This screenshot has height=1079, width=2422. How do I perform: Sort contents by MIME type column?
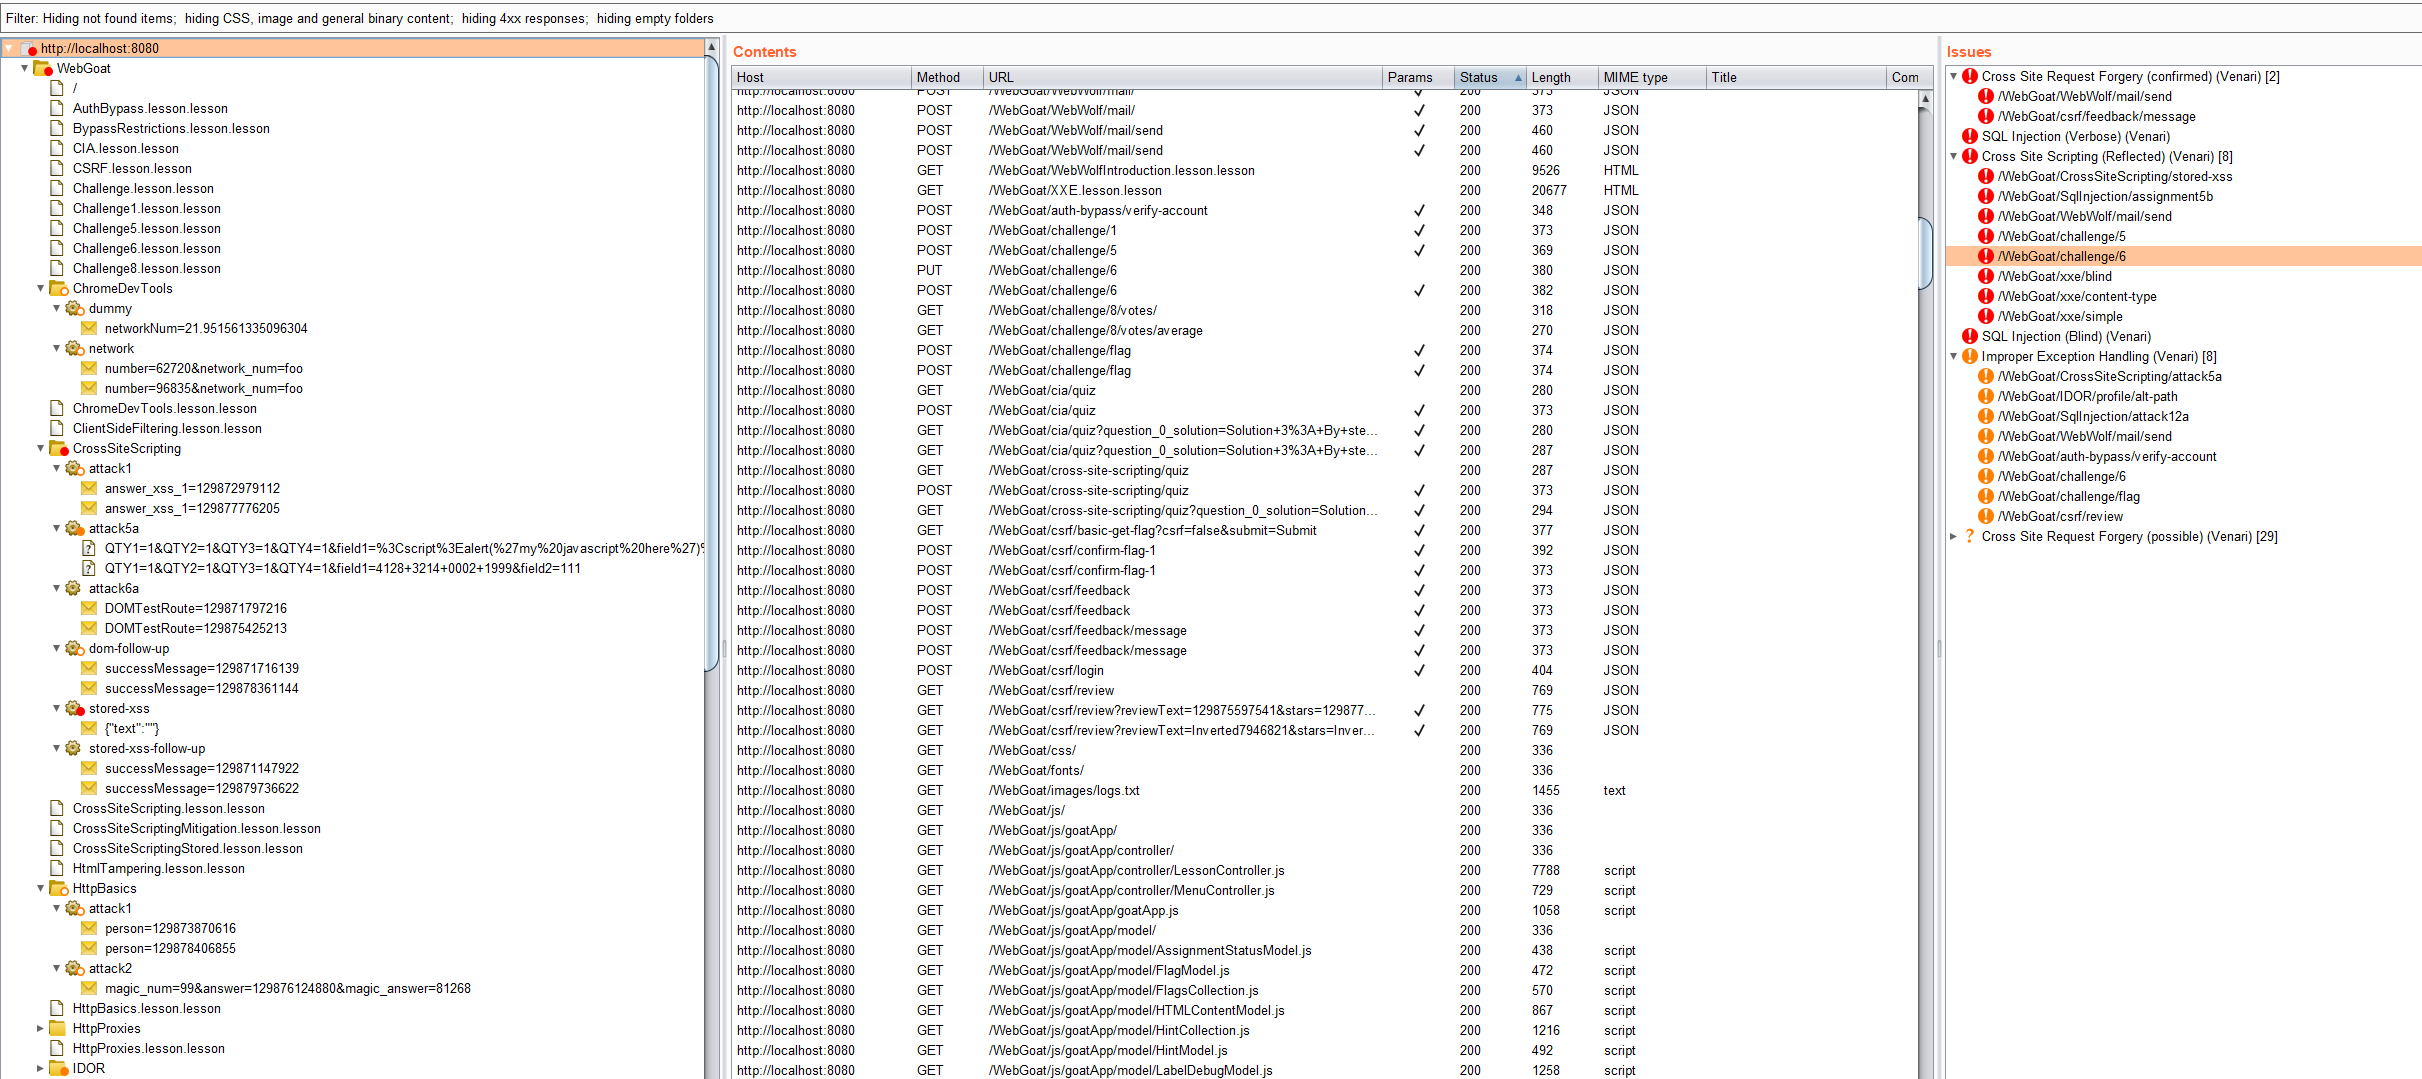(x=1652, y=77)
